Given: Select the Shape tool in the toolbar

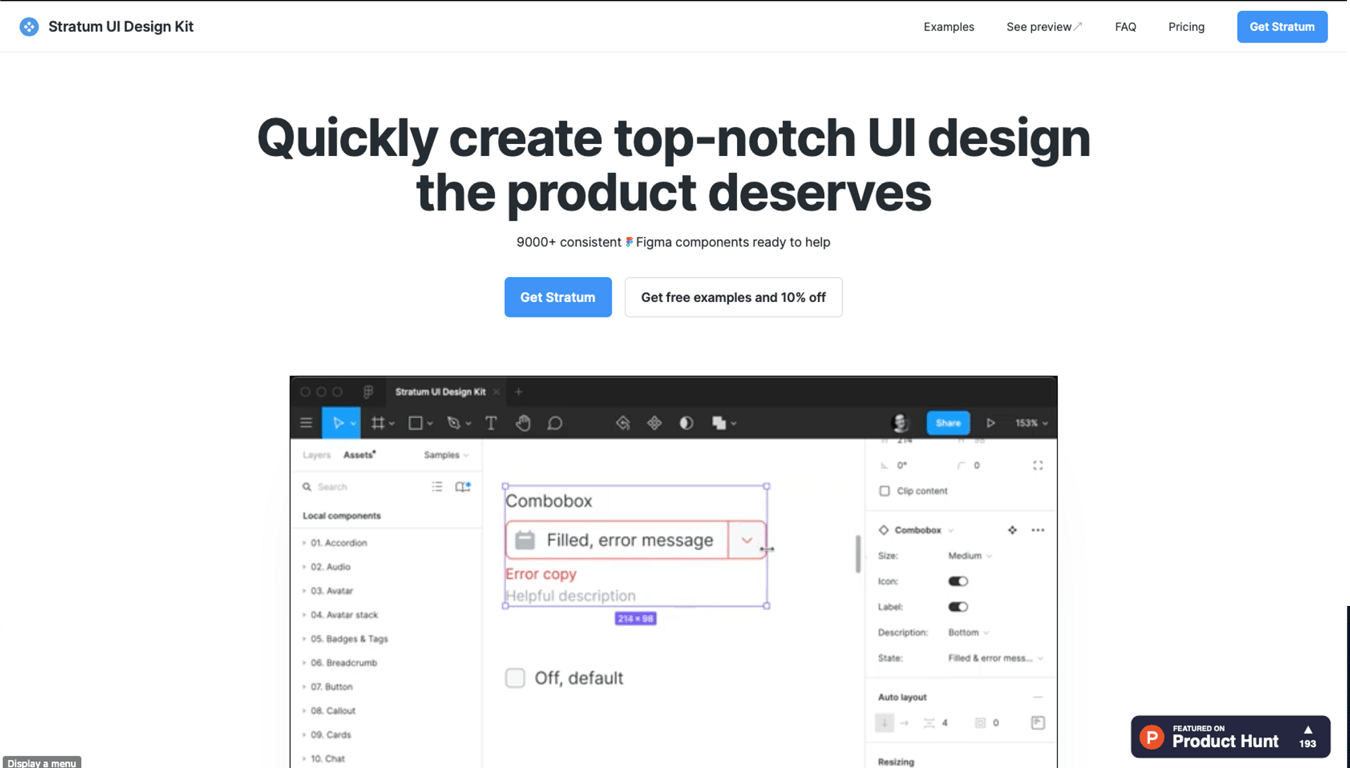Looking at the screenshot, I should 415,422.
